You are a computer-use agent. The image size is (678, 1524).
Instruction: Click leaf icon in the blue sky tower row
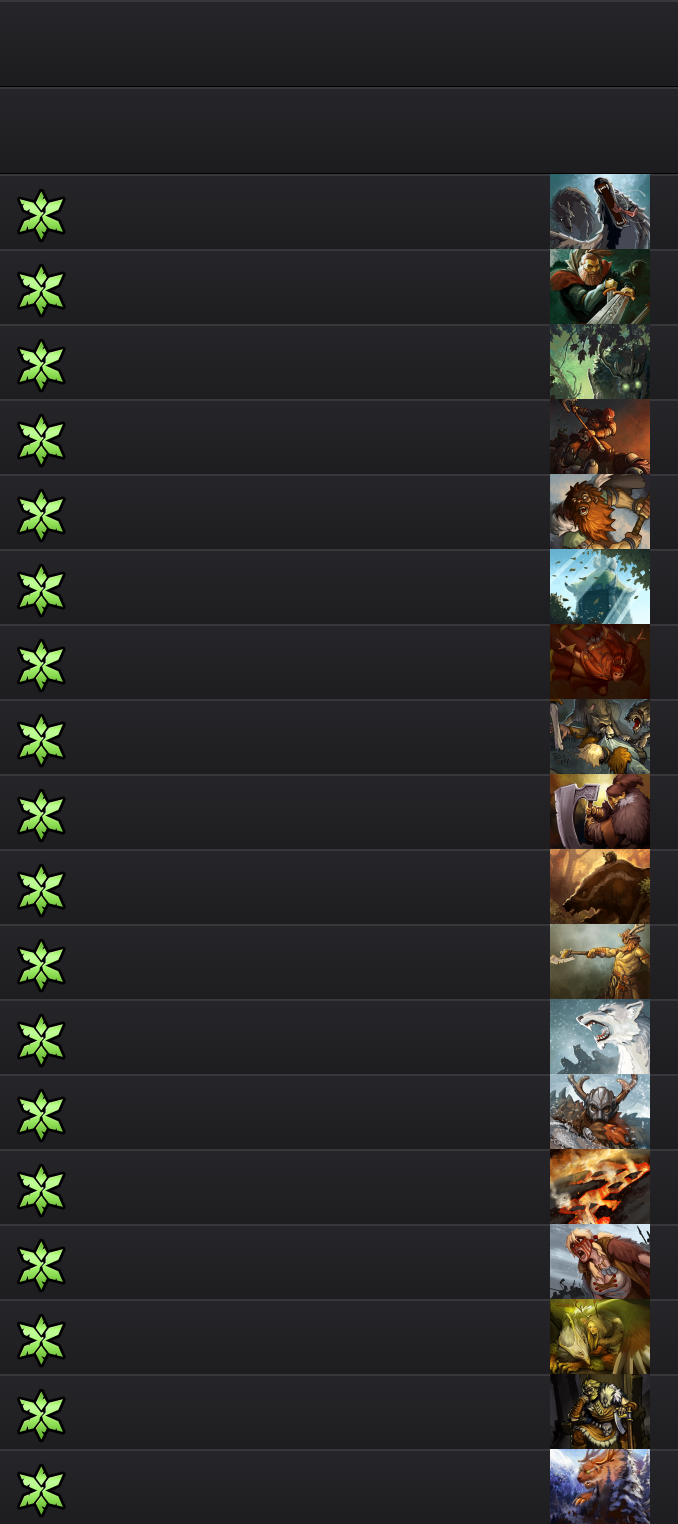point(41,590)
